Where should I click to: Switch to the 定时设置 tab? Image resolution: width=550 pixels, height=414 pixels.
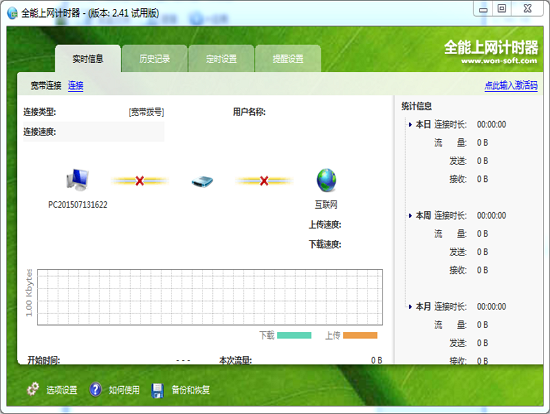[x=221, y=59]
